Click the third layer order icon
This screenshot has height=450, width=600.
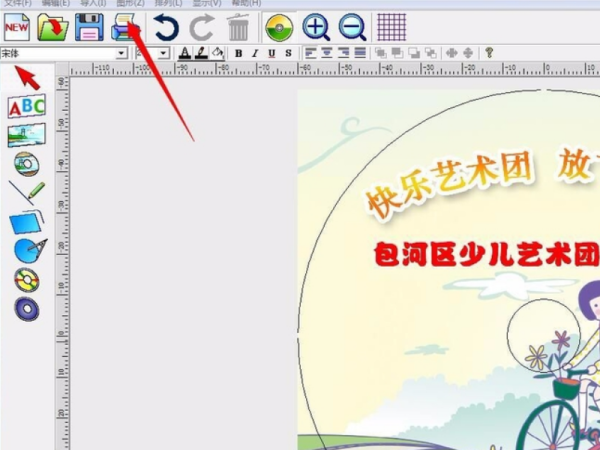coord(414,53)
